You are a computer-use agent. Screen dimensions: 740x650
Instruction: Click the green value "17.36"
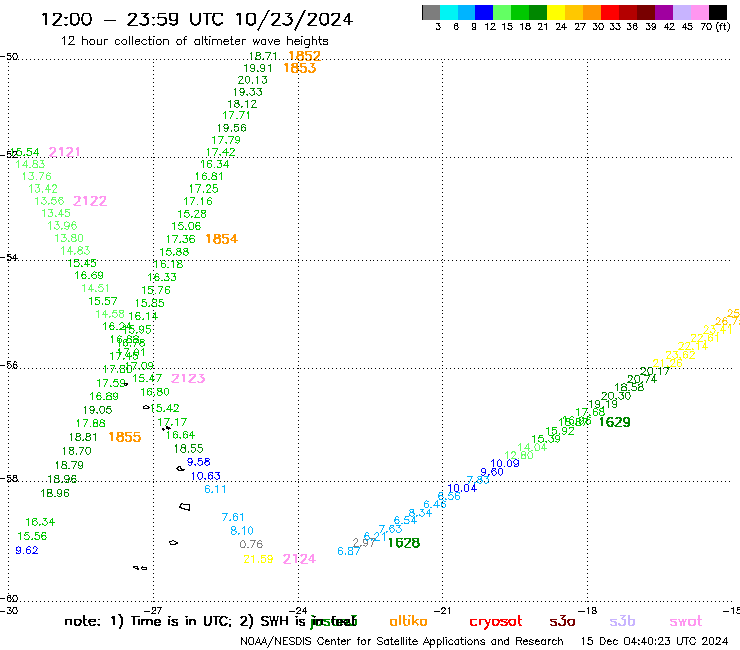click(180, 239)
